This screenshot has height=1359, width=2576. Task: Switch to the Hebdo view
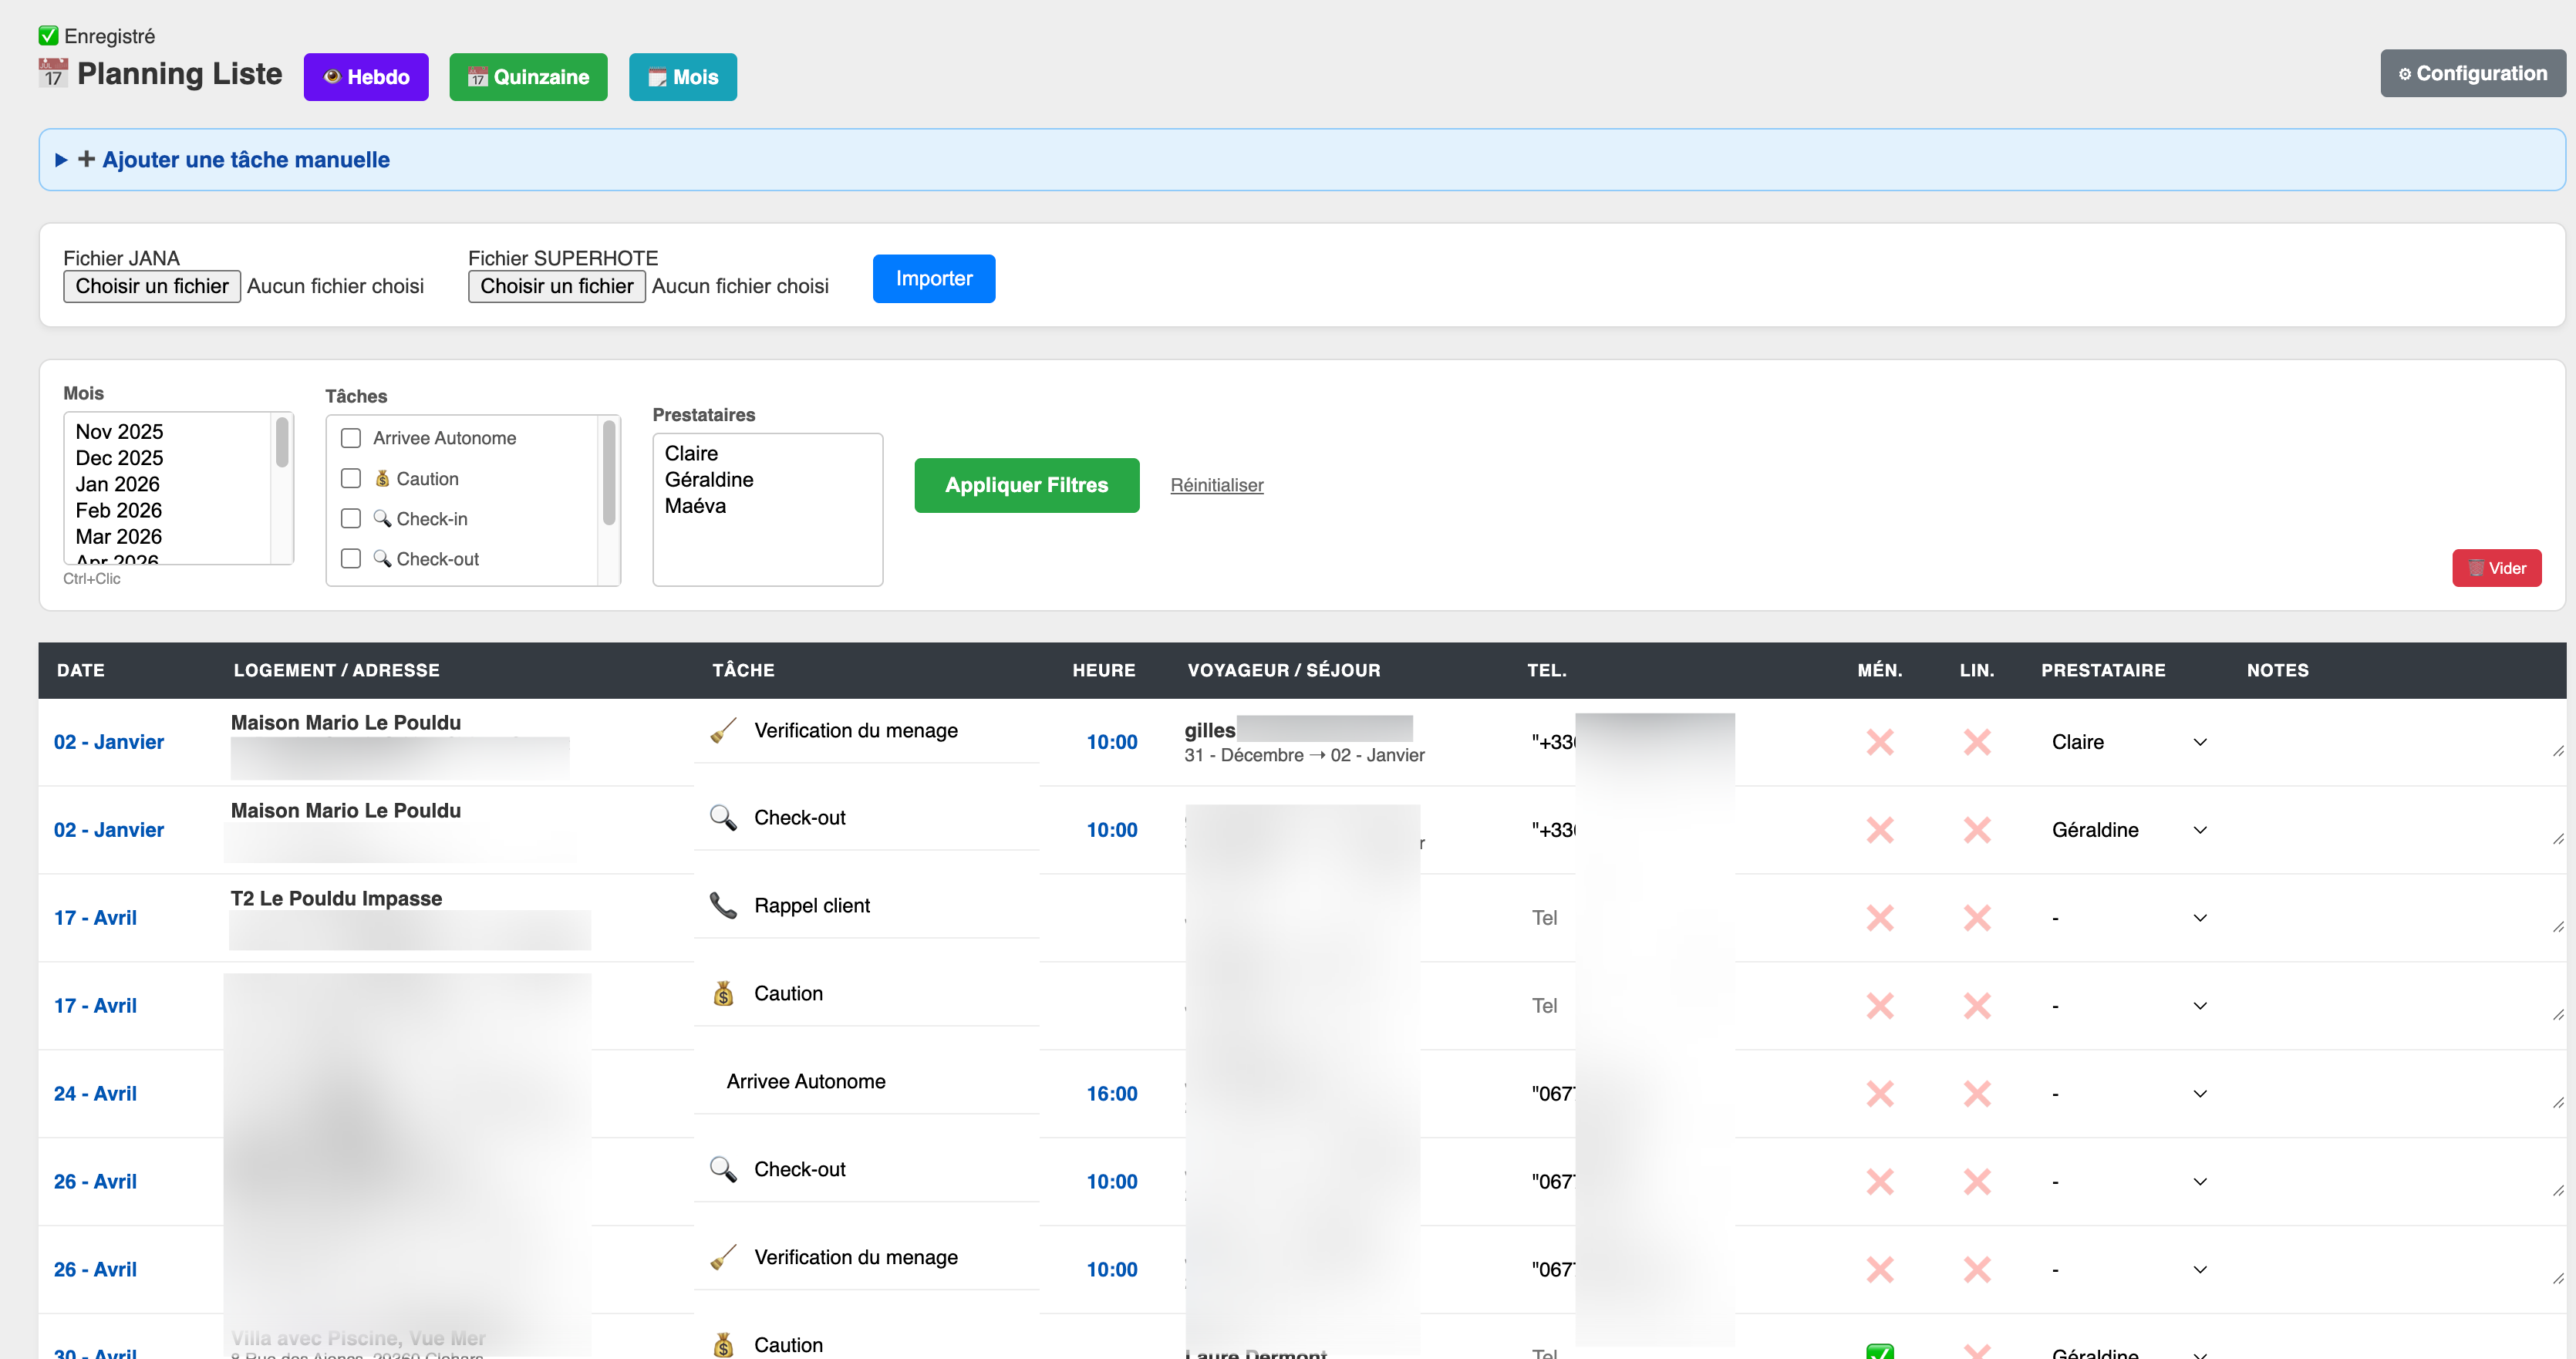(366, 77)
